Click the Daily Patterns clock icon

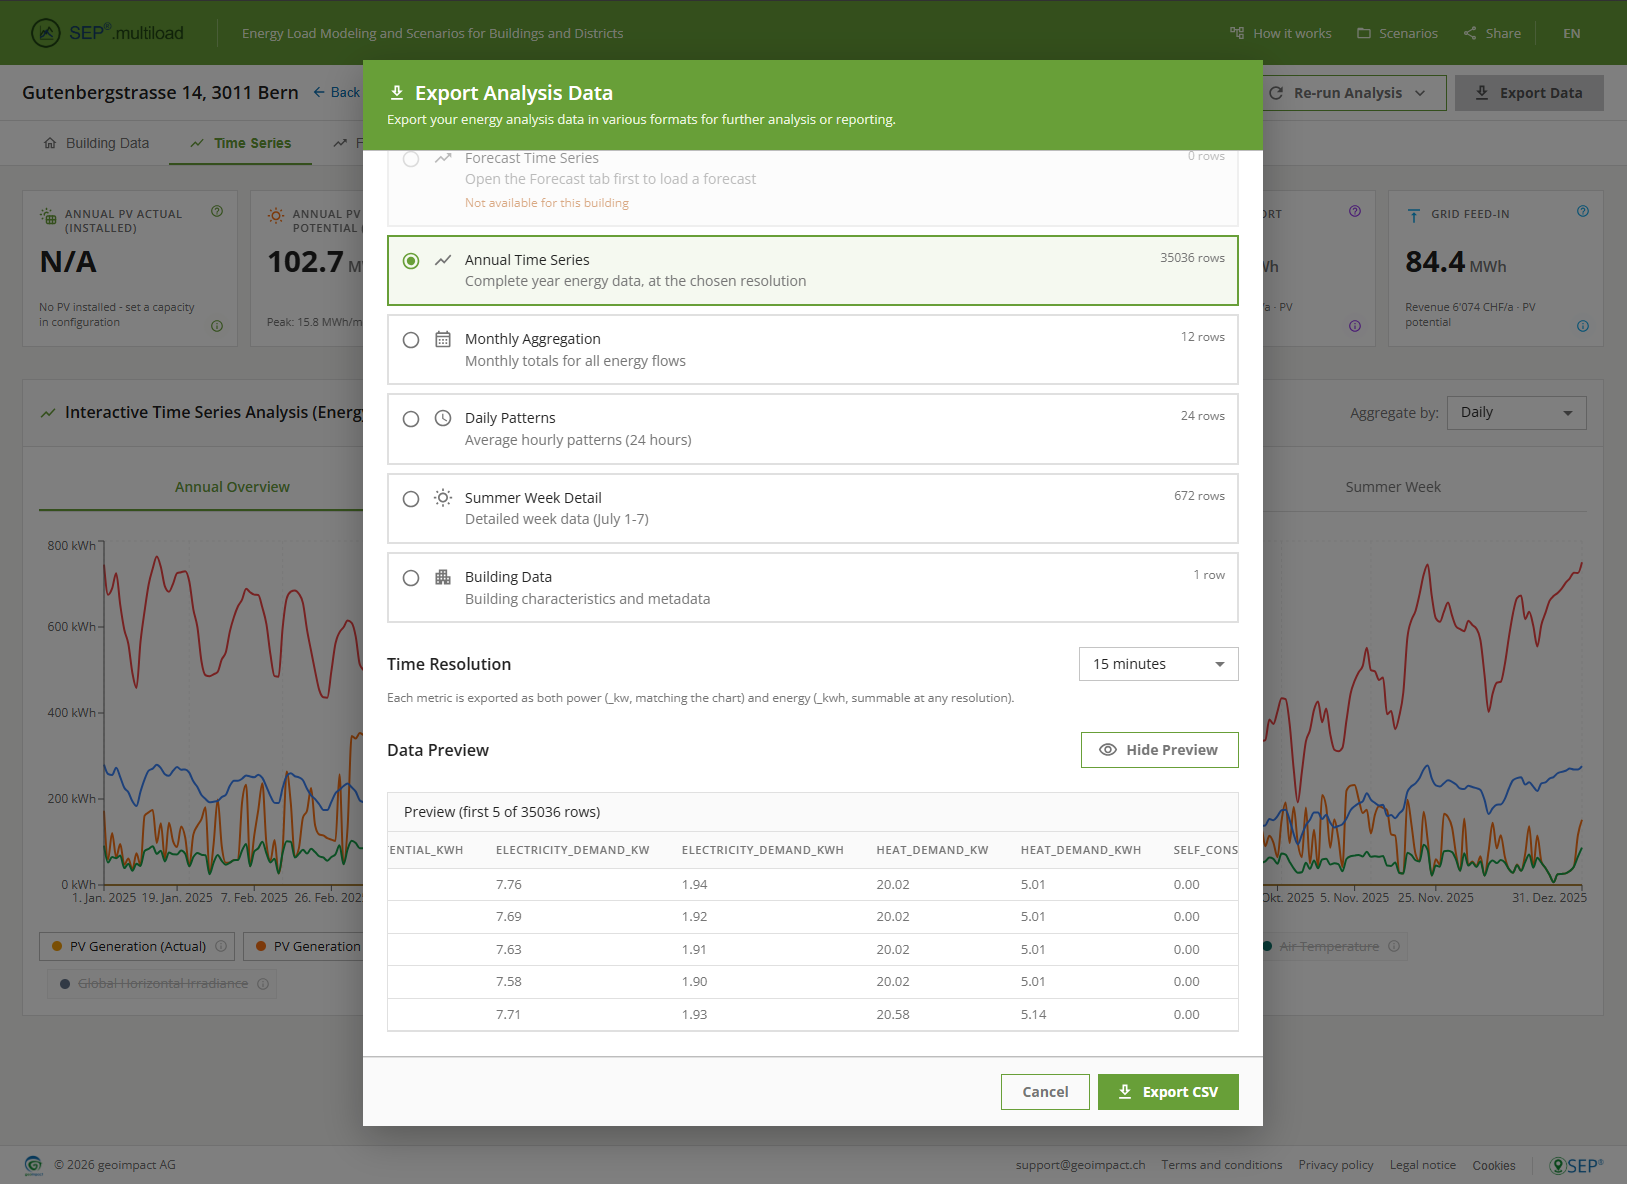tap(443, 418)
